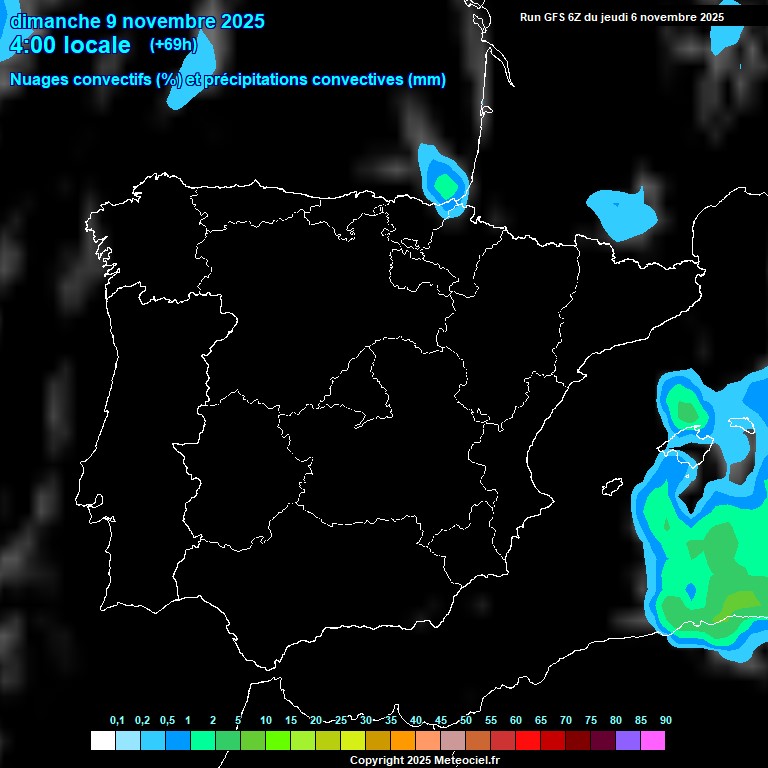Click legend value "65"
768x768 pixels.
pyautogui.click(x=541, y=720)
